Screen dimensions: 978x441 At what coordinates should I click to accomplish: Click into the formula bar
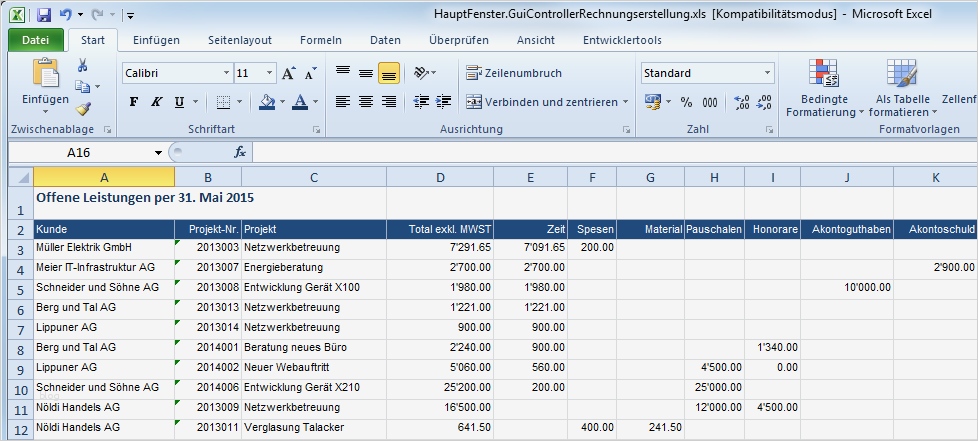(614, 152)
